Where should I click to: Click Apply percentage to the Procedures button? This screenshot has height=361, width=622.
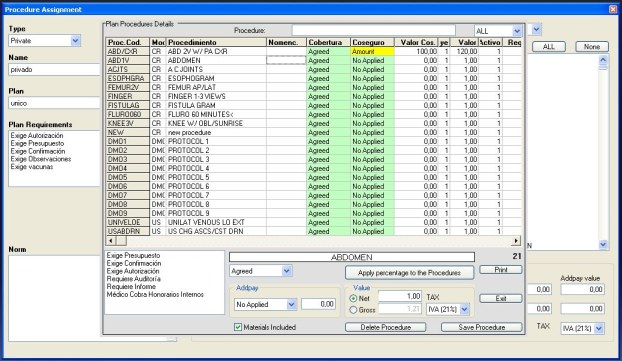click(409, 273)
